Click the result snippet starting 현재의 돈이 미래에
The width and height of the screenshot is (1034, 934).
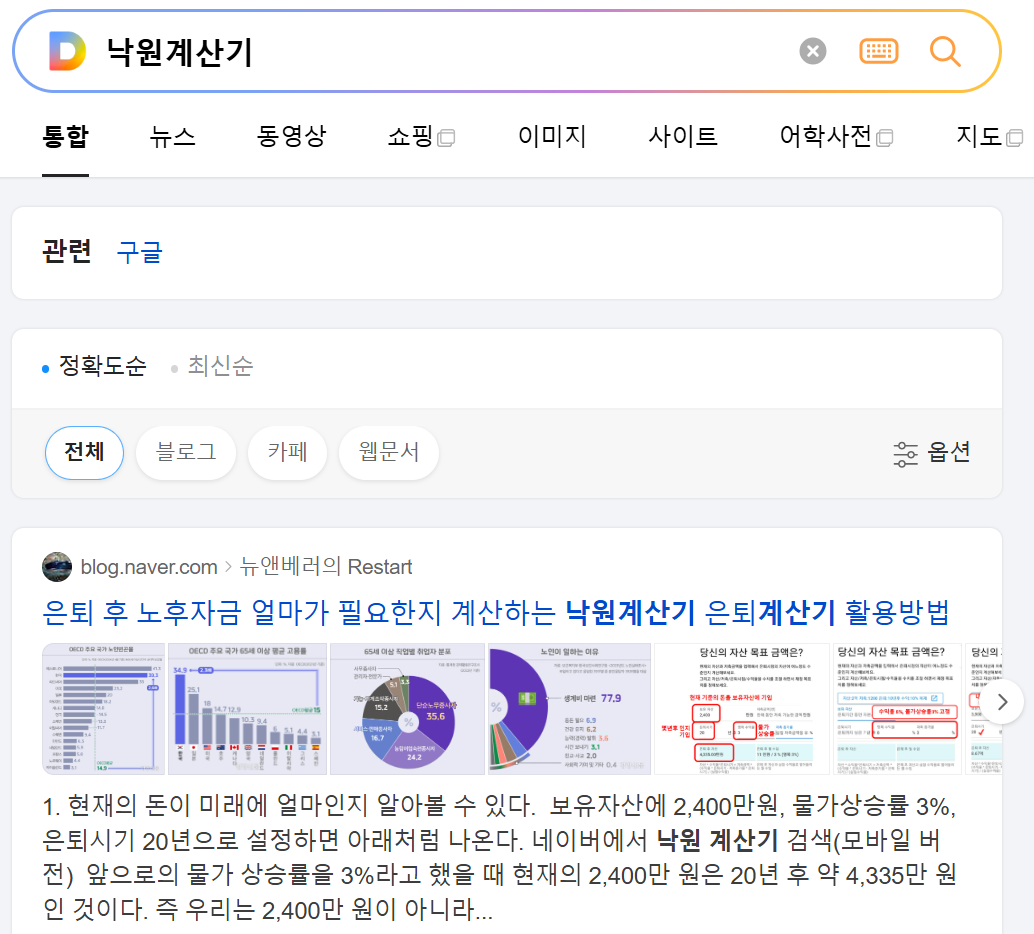click(499, 858)
